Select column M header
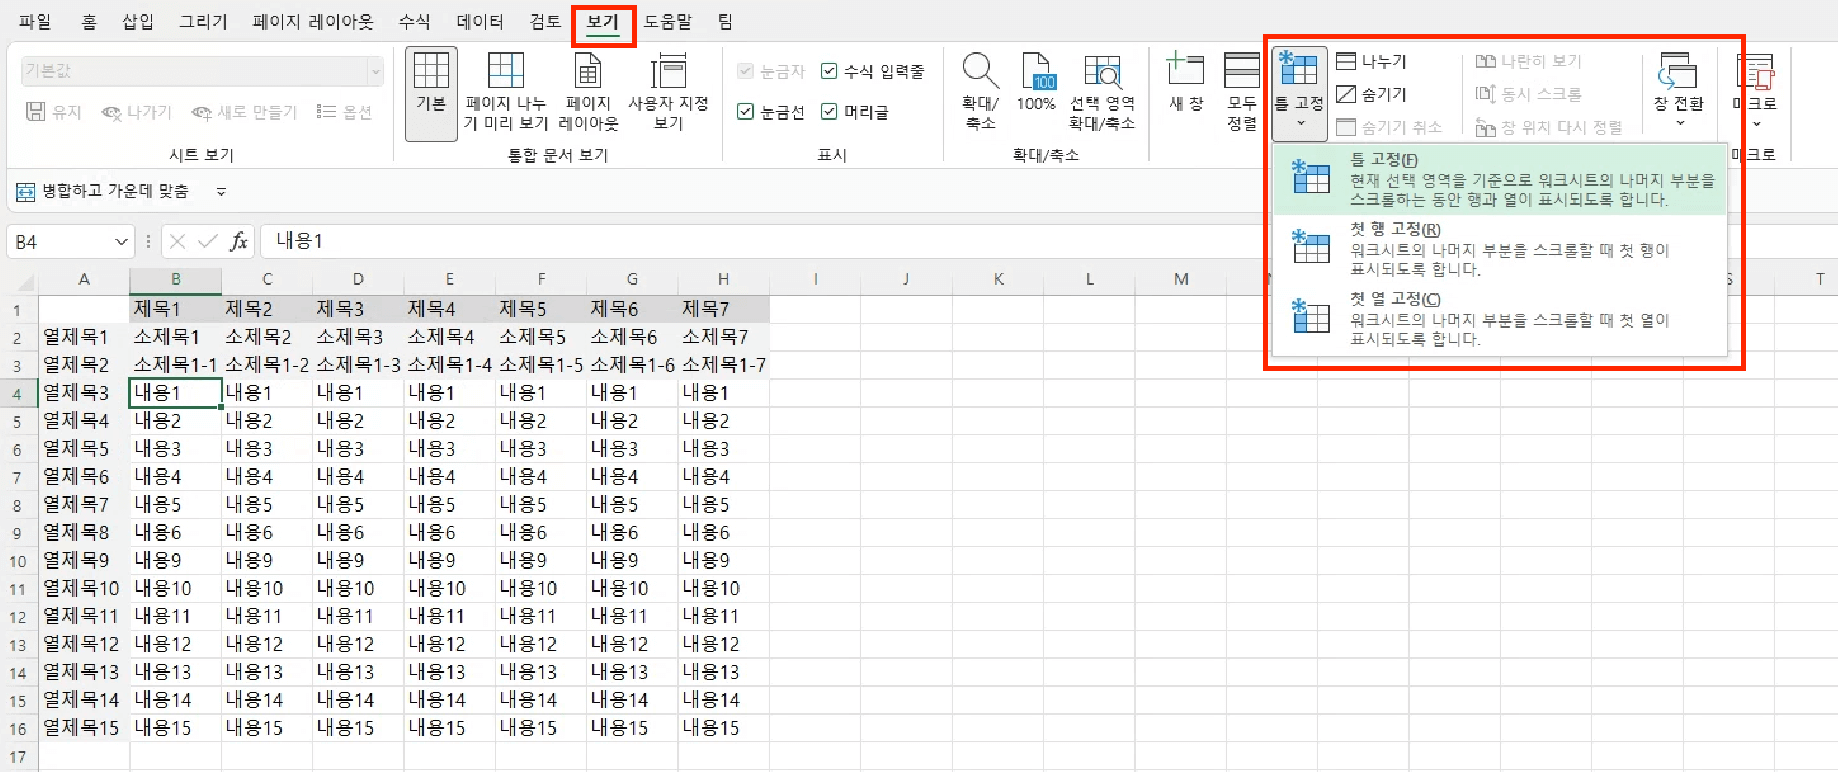Screen dimensions: 1838x772 (1181, 280)
